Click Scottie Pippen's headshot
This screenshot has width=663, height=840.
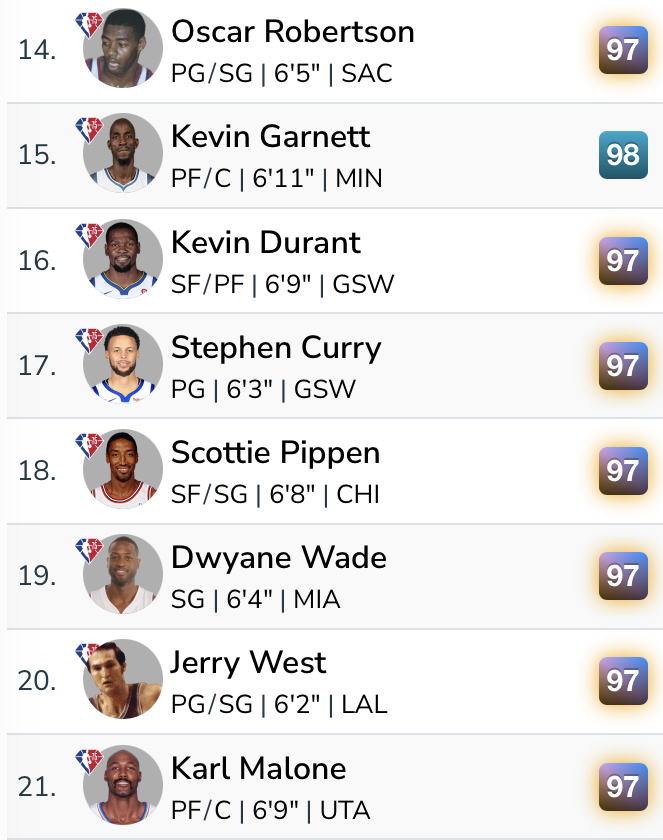coord(123,469)
